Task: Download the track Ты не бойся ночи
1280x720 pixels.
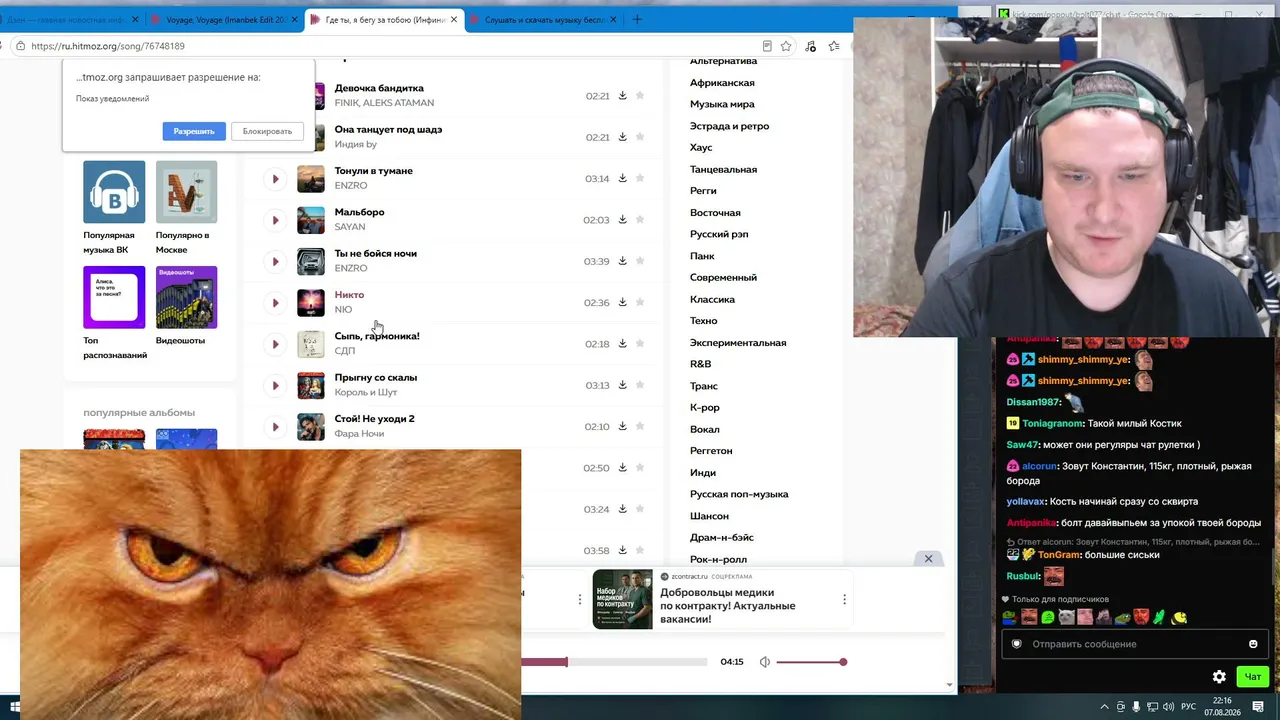Action: pyautogui.click(x=622, y=261)
